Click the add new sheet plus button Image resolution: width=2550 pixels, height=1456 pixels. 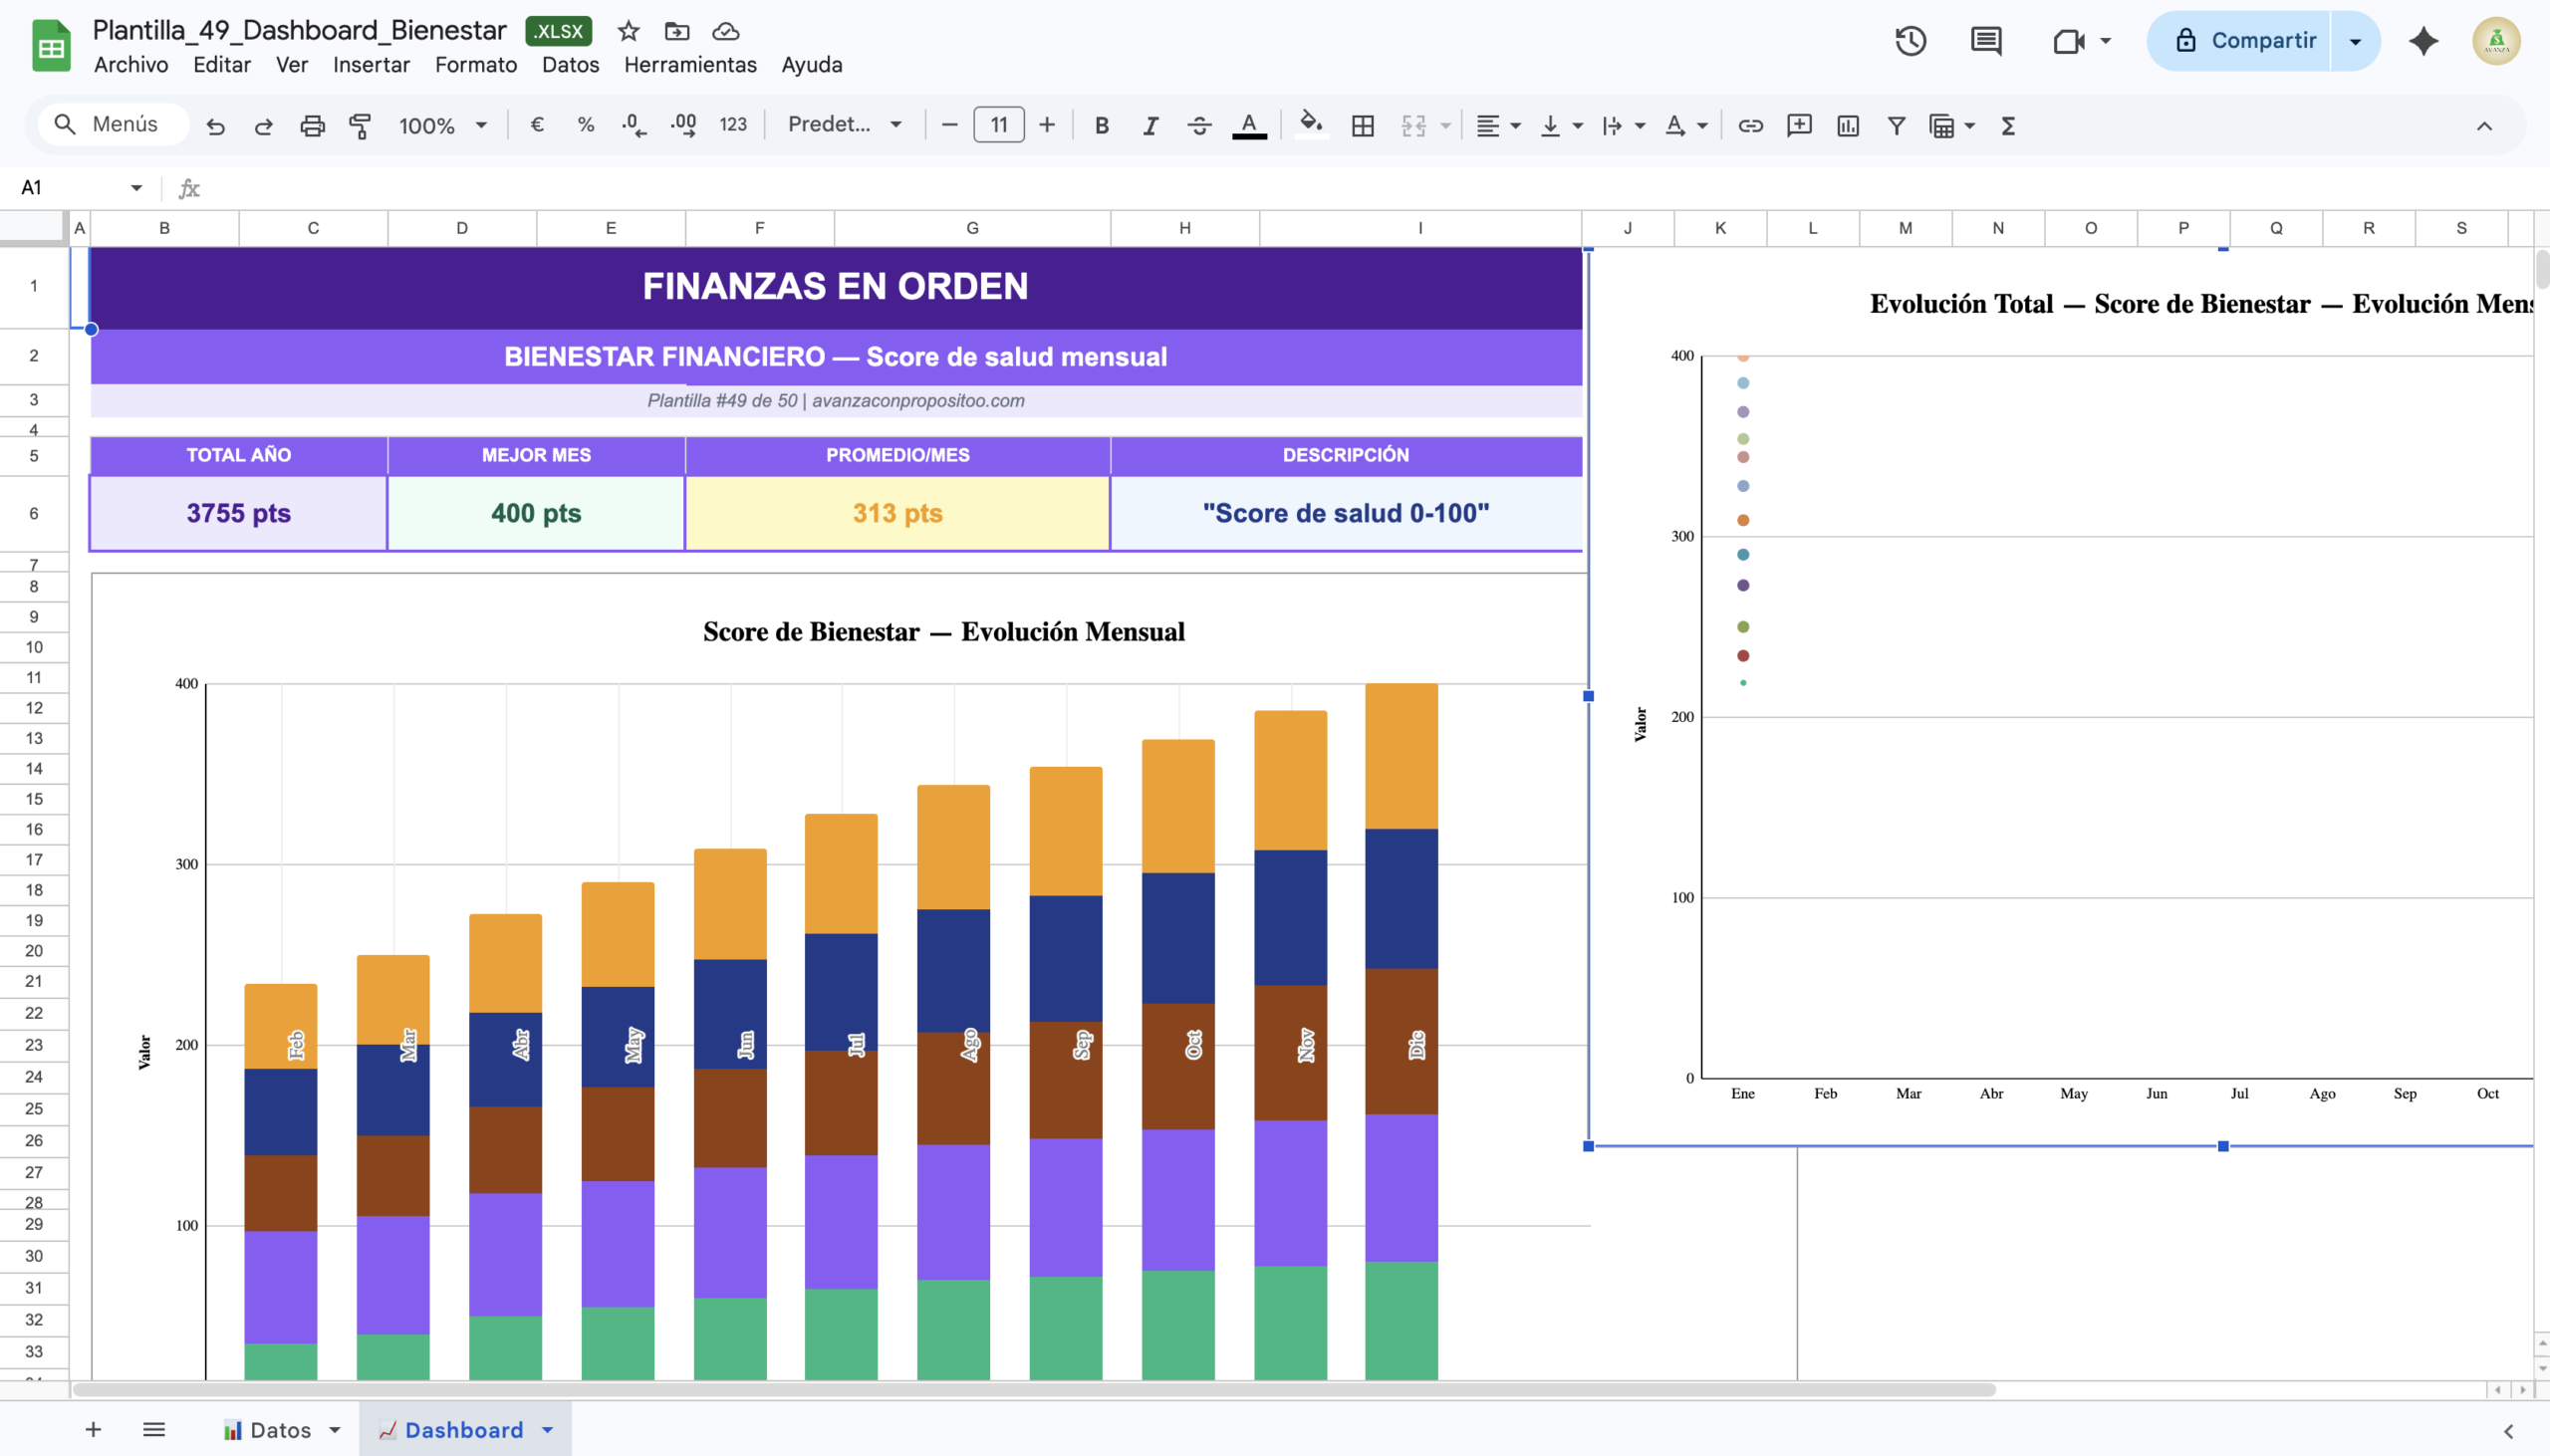(93, 1429)
